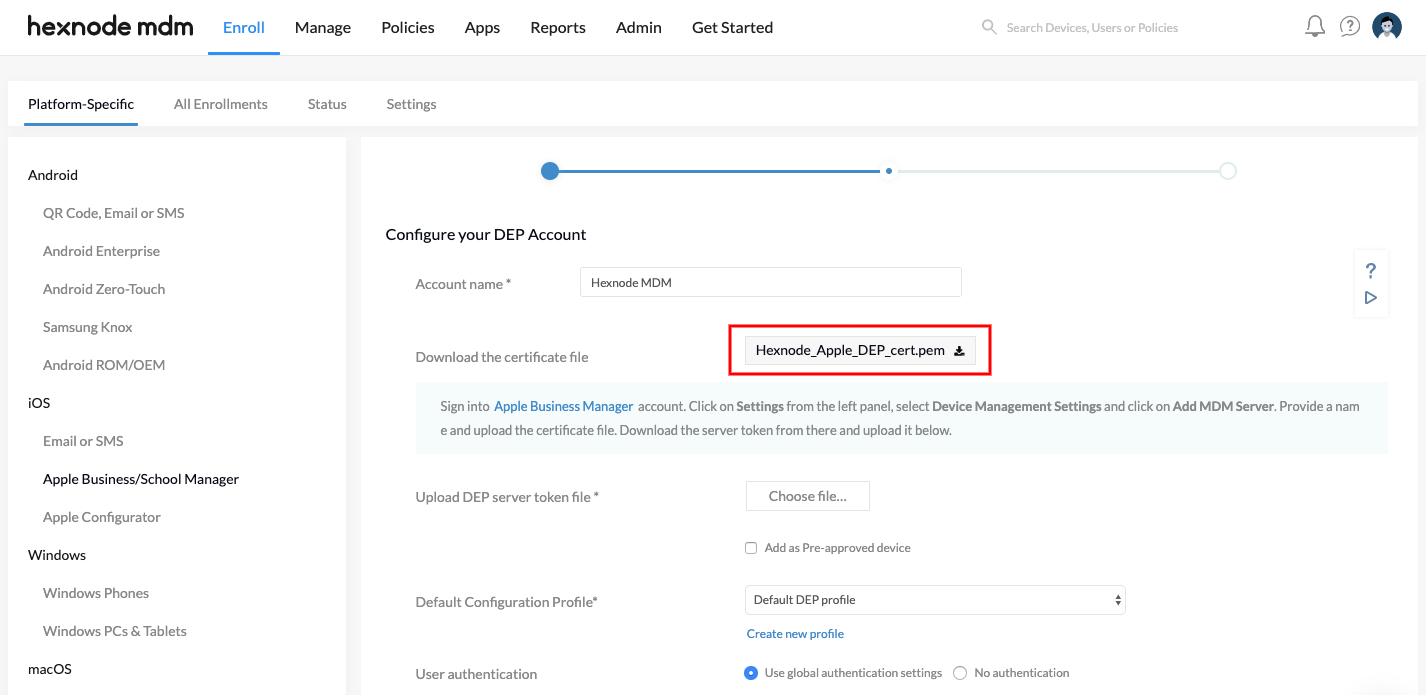Download Hexnode_Apple_DEP_cert.pem file
This screenshot has height=695, width=1426.
[860, 351]
